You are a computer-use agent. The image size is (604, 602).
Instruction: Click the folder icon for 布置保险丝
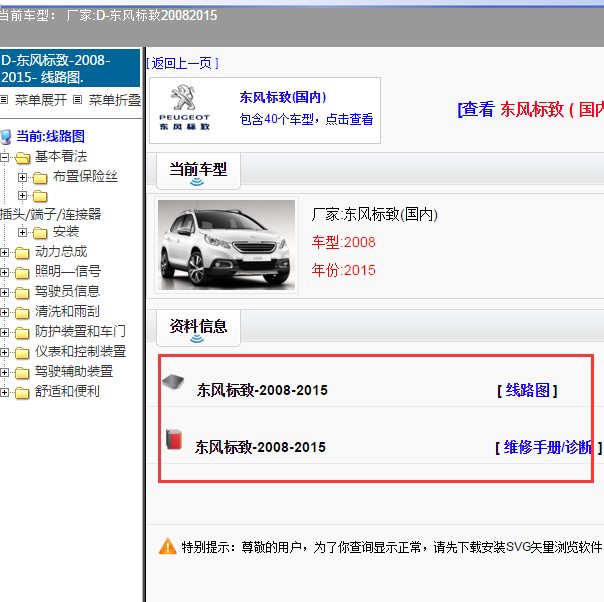(40, 178)
